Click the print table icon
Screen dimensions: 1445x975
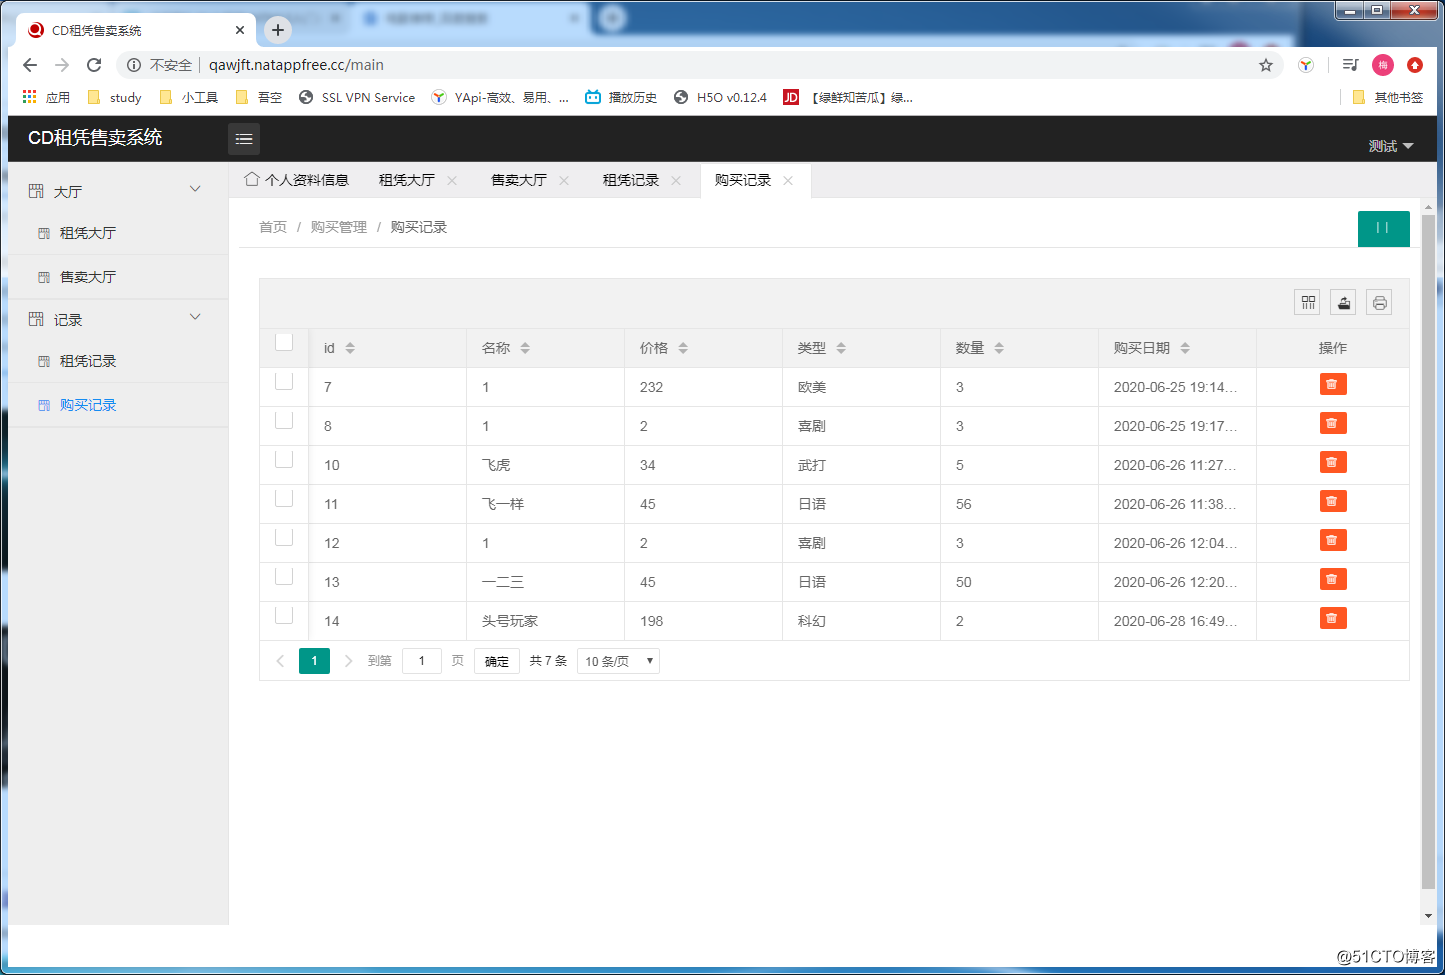tap(1380, 302)
